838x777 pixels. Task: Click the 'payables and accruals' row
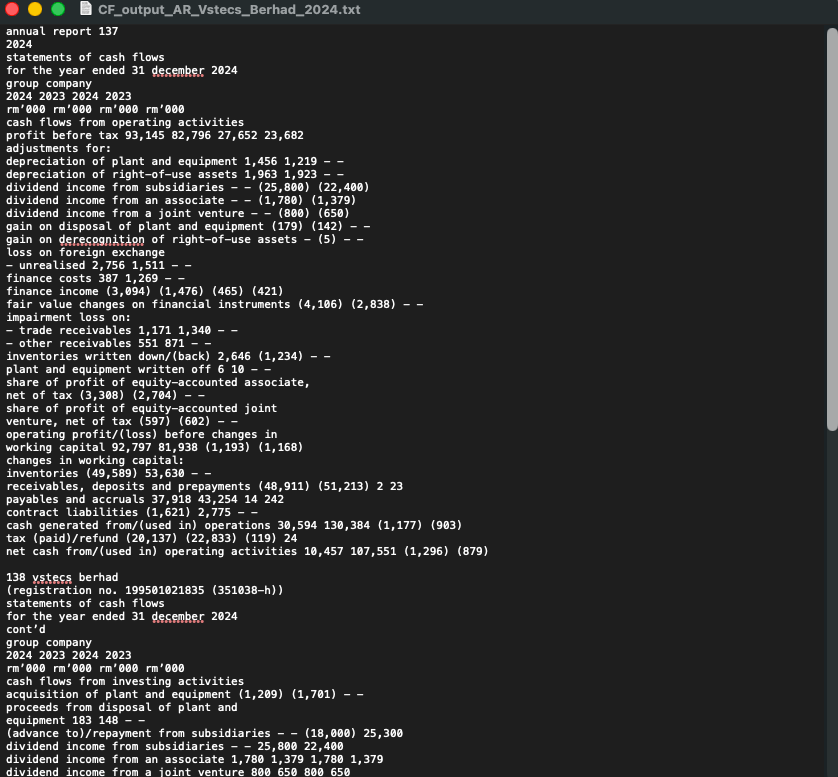pyautogui.click(x=145, y=499)
